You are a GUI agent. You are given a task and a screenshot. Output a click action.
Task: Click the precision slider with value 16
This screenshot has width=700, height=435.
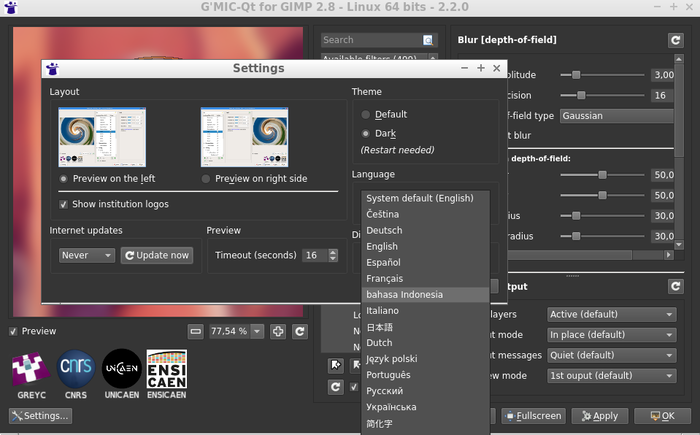[602, 95]
